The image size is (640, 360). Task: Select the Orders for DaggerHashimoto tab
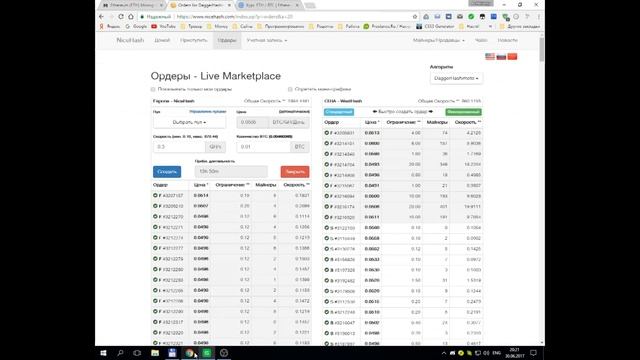point(200,5)
